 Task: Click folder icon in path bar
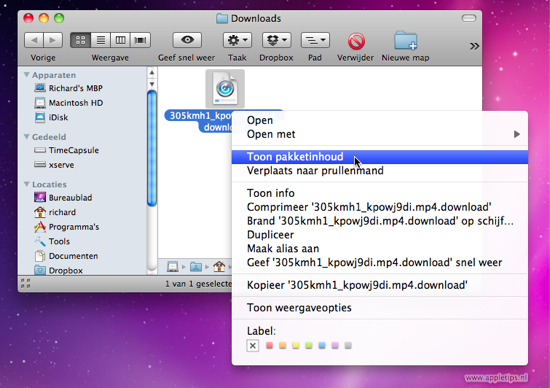(196, 267)
